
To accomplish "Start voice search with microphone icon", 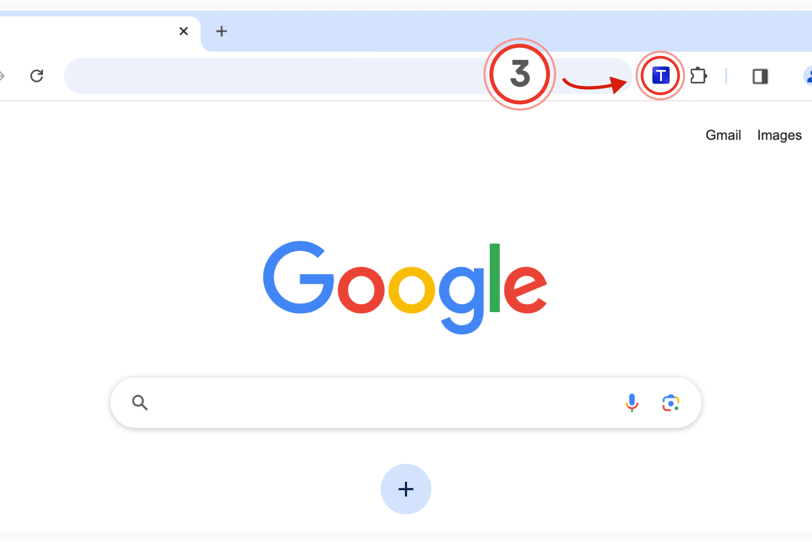I will tap(632, 402).
